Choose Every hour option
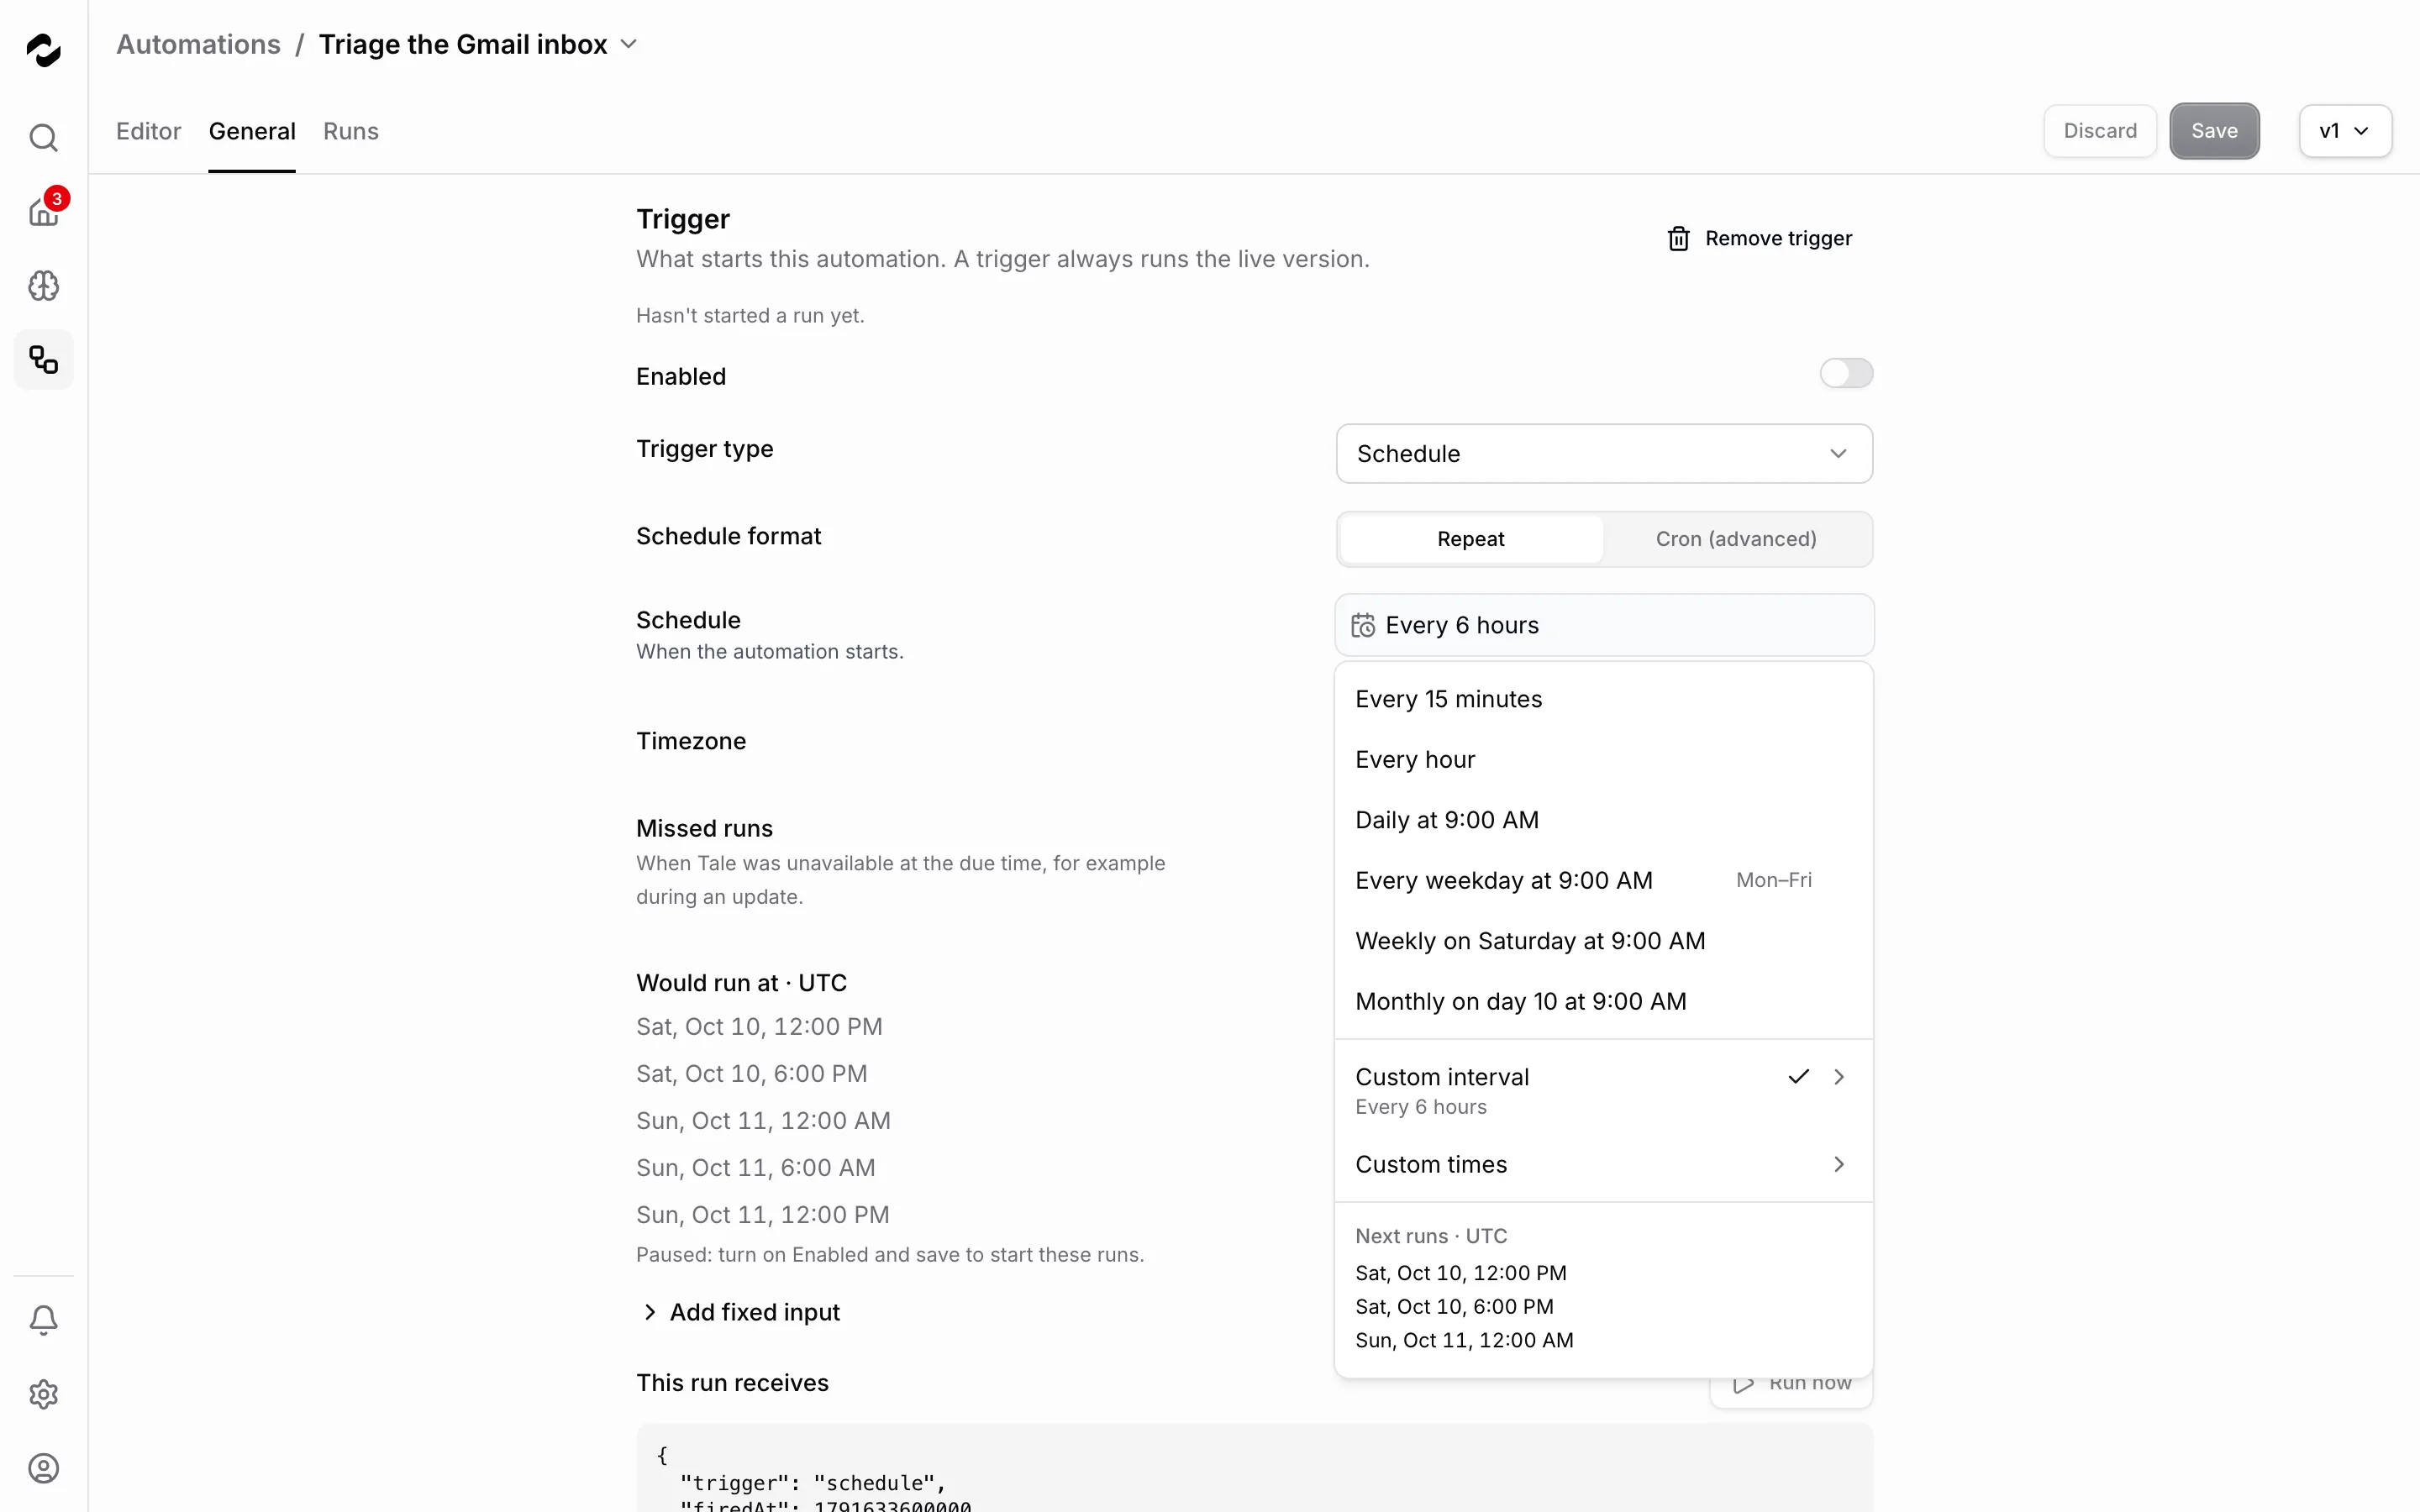The width and height of the screenshot is (2420, 1512). tap(1603, 760)
